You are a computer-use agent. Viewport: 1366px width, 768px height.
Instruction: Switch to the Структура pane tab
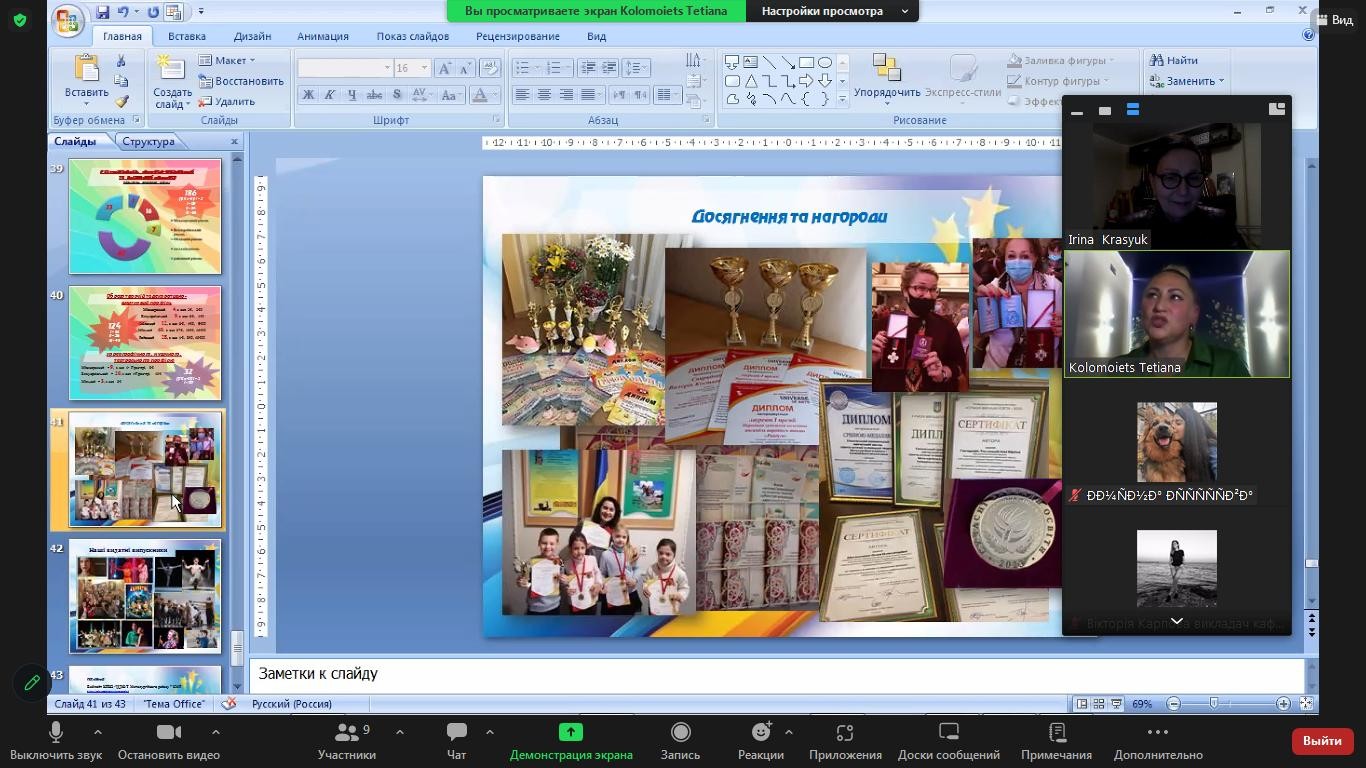point(148,141)
